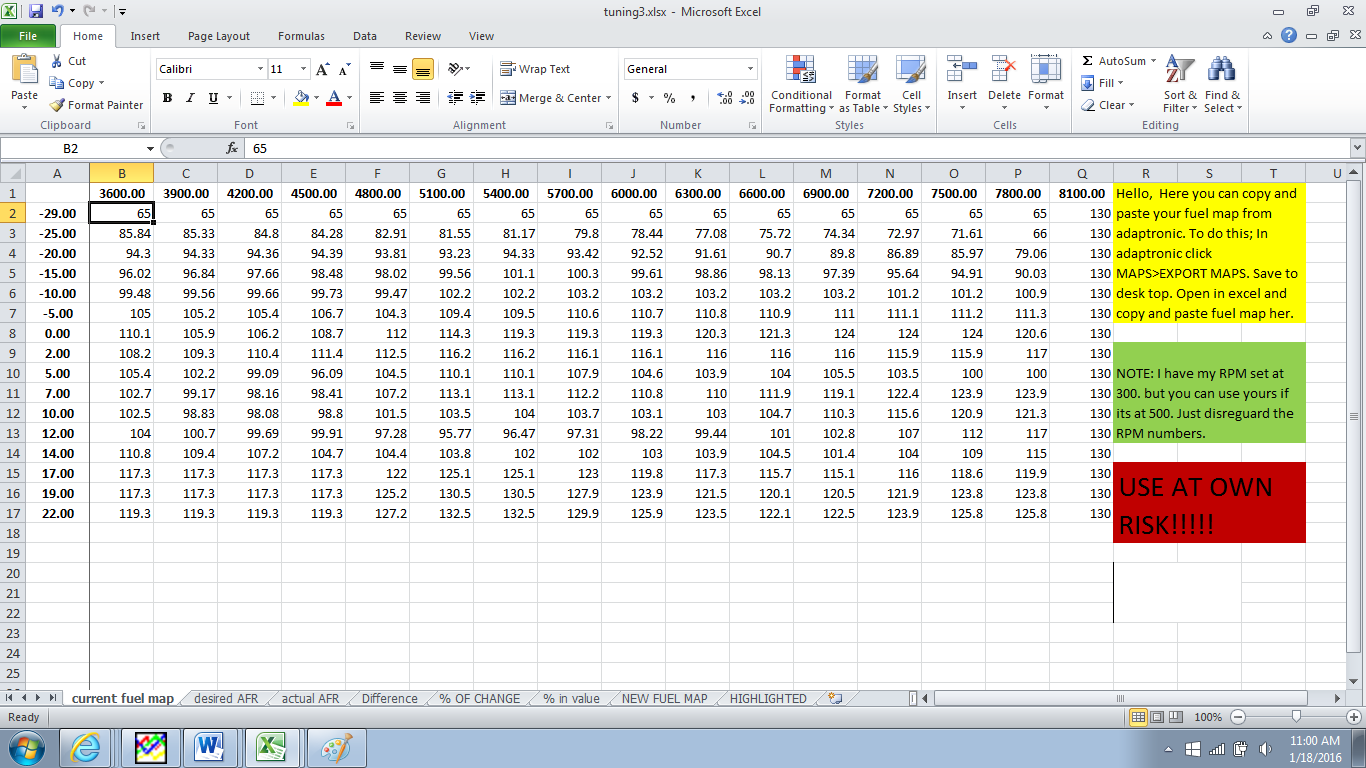The image size is (1366, 768).
Task: Click the Conditional Formatting icon
Action: (x=801, y=71)
